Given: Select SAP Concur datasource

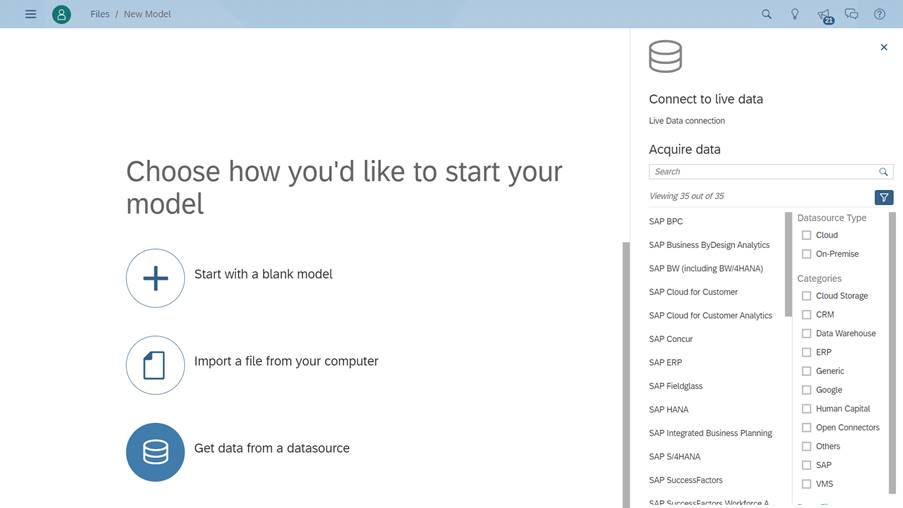Looking at the screenshot, I should (x=671, y=339).
